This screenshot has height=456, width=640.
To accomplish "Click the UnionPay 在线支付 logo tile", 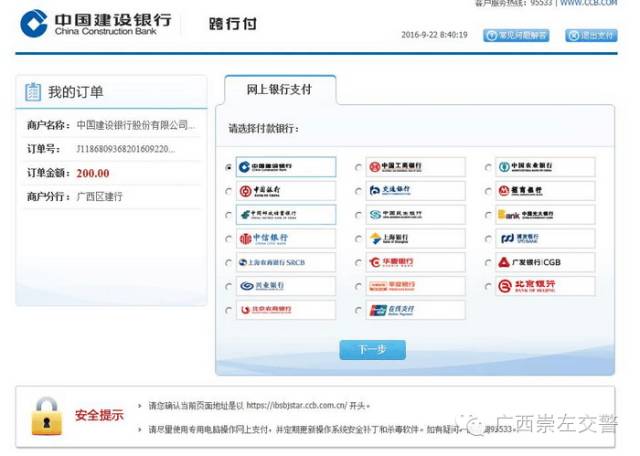I will pos(416,310).
